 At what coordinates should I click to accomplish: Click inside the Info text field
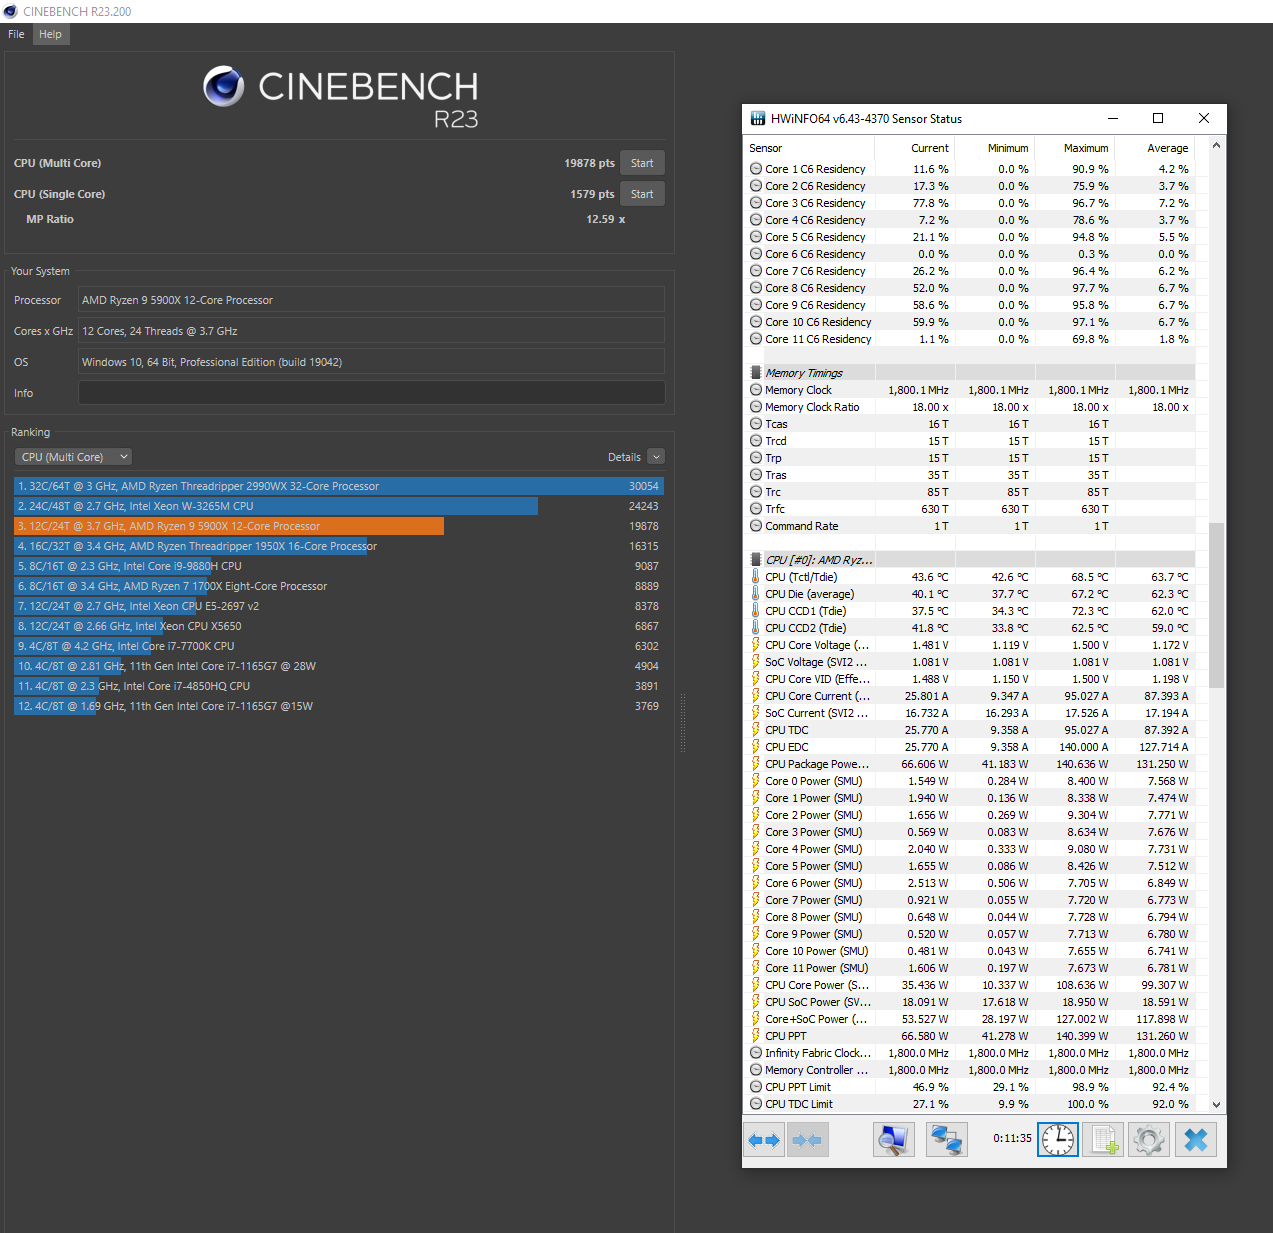pyautogui.click(x=370, y=392)
